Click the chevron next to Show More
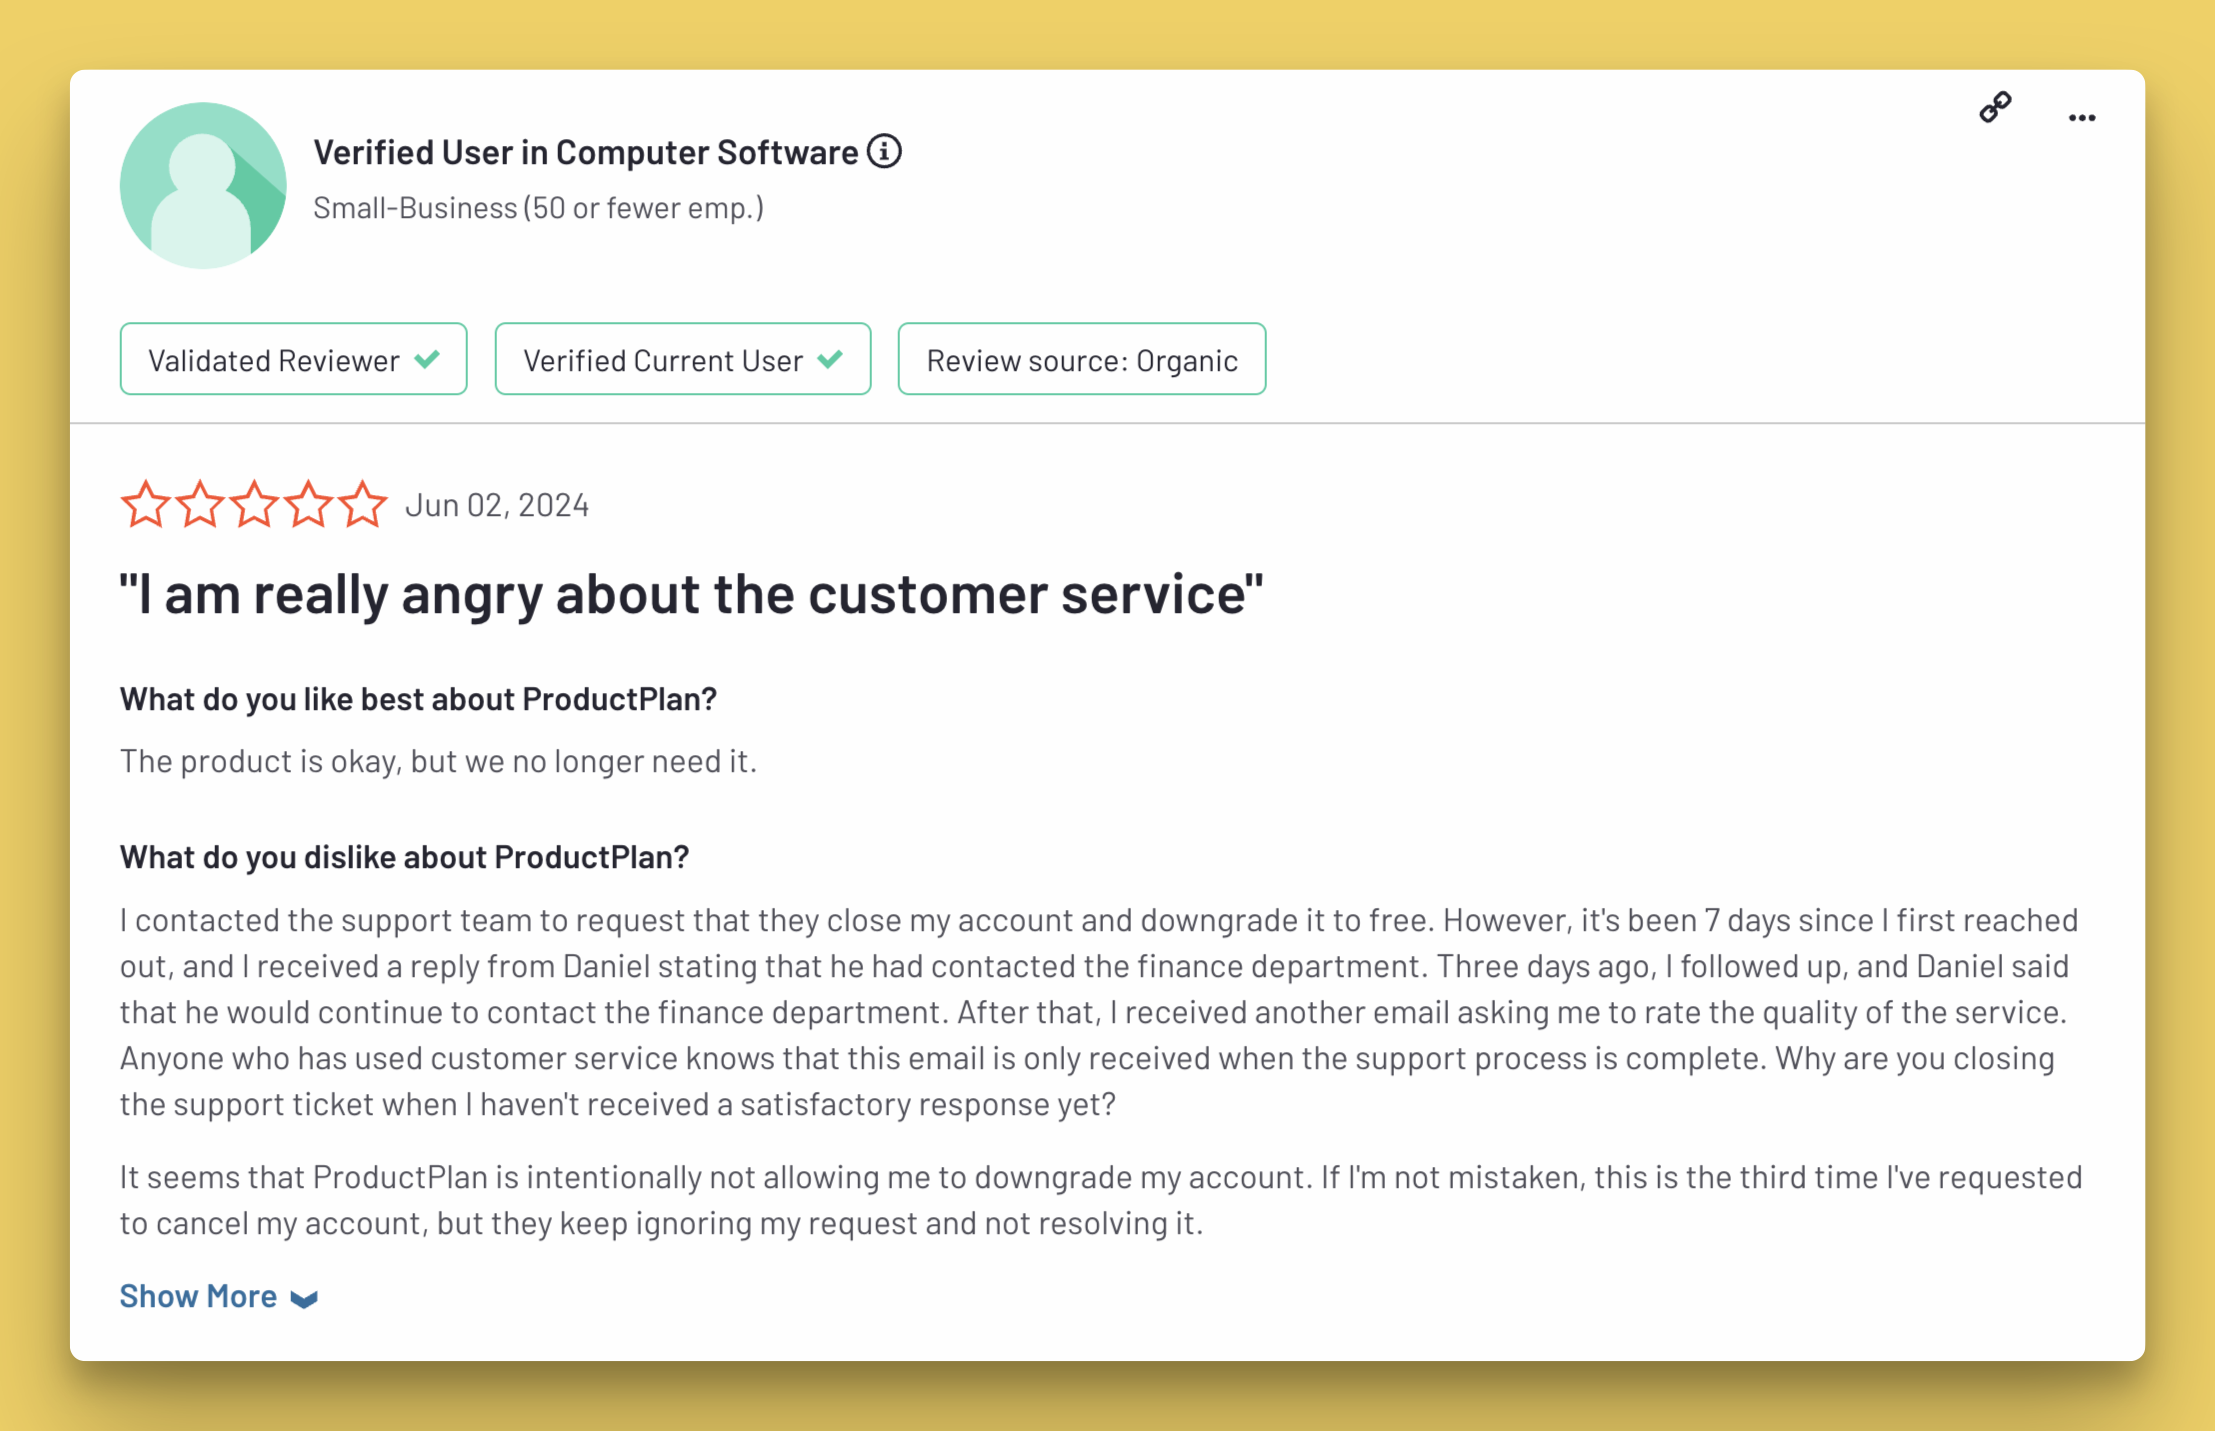Screen dimensions: 2215x1431 pyautogui.click(x=303, y=1299)
